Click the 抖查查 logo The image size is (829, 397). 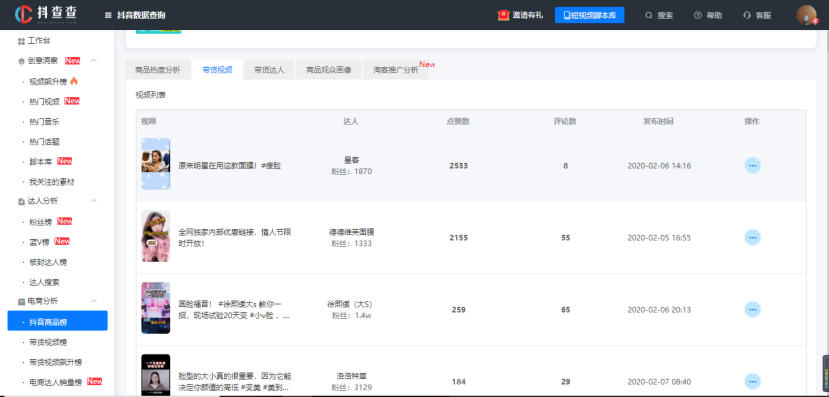[x=47, y=15]
